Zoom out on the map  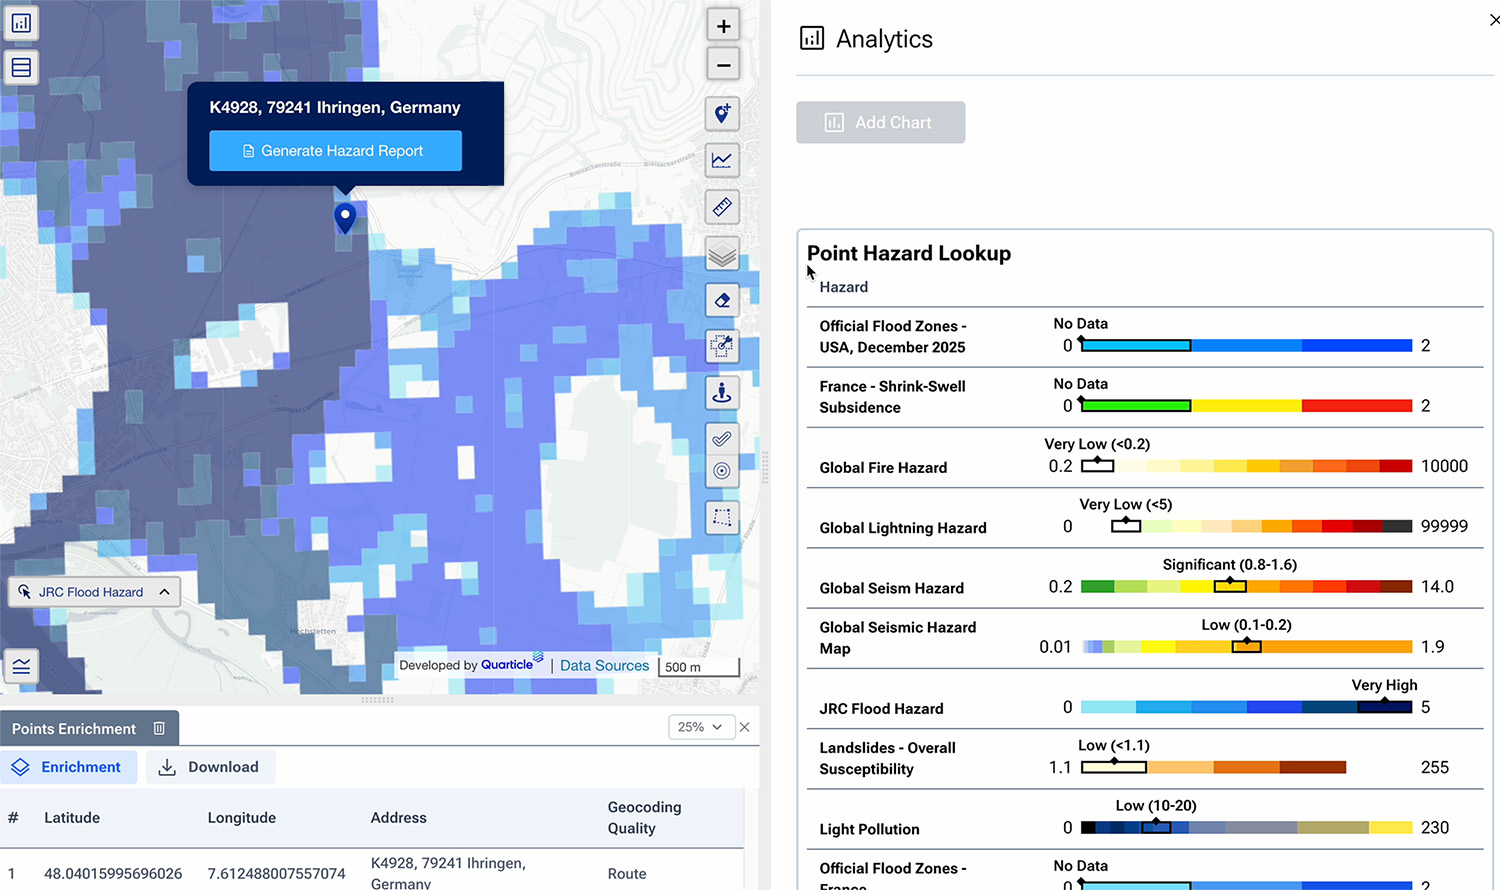click(723, 65)
